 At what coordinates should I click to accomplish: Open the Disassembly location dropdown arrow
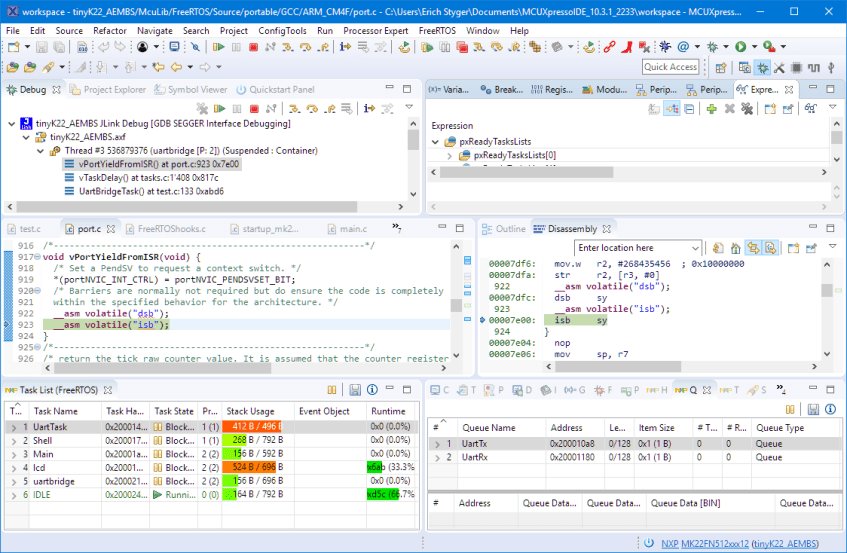click(695, 248)
